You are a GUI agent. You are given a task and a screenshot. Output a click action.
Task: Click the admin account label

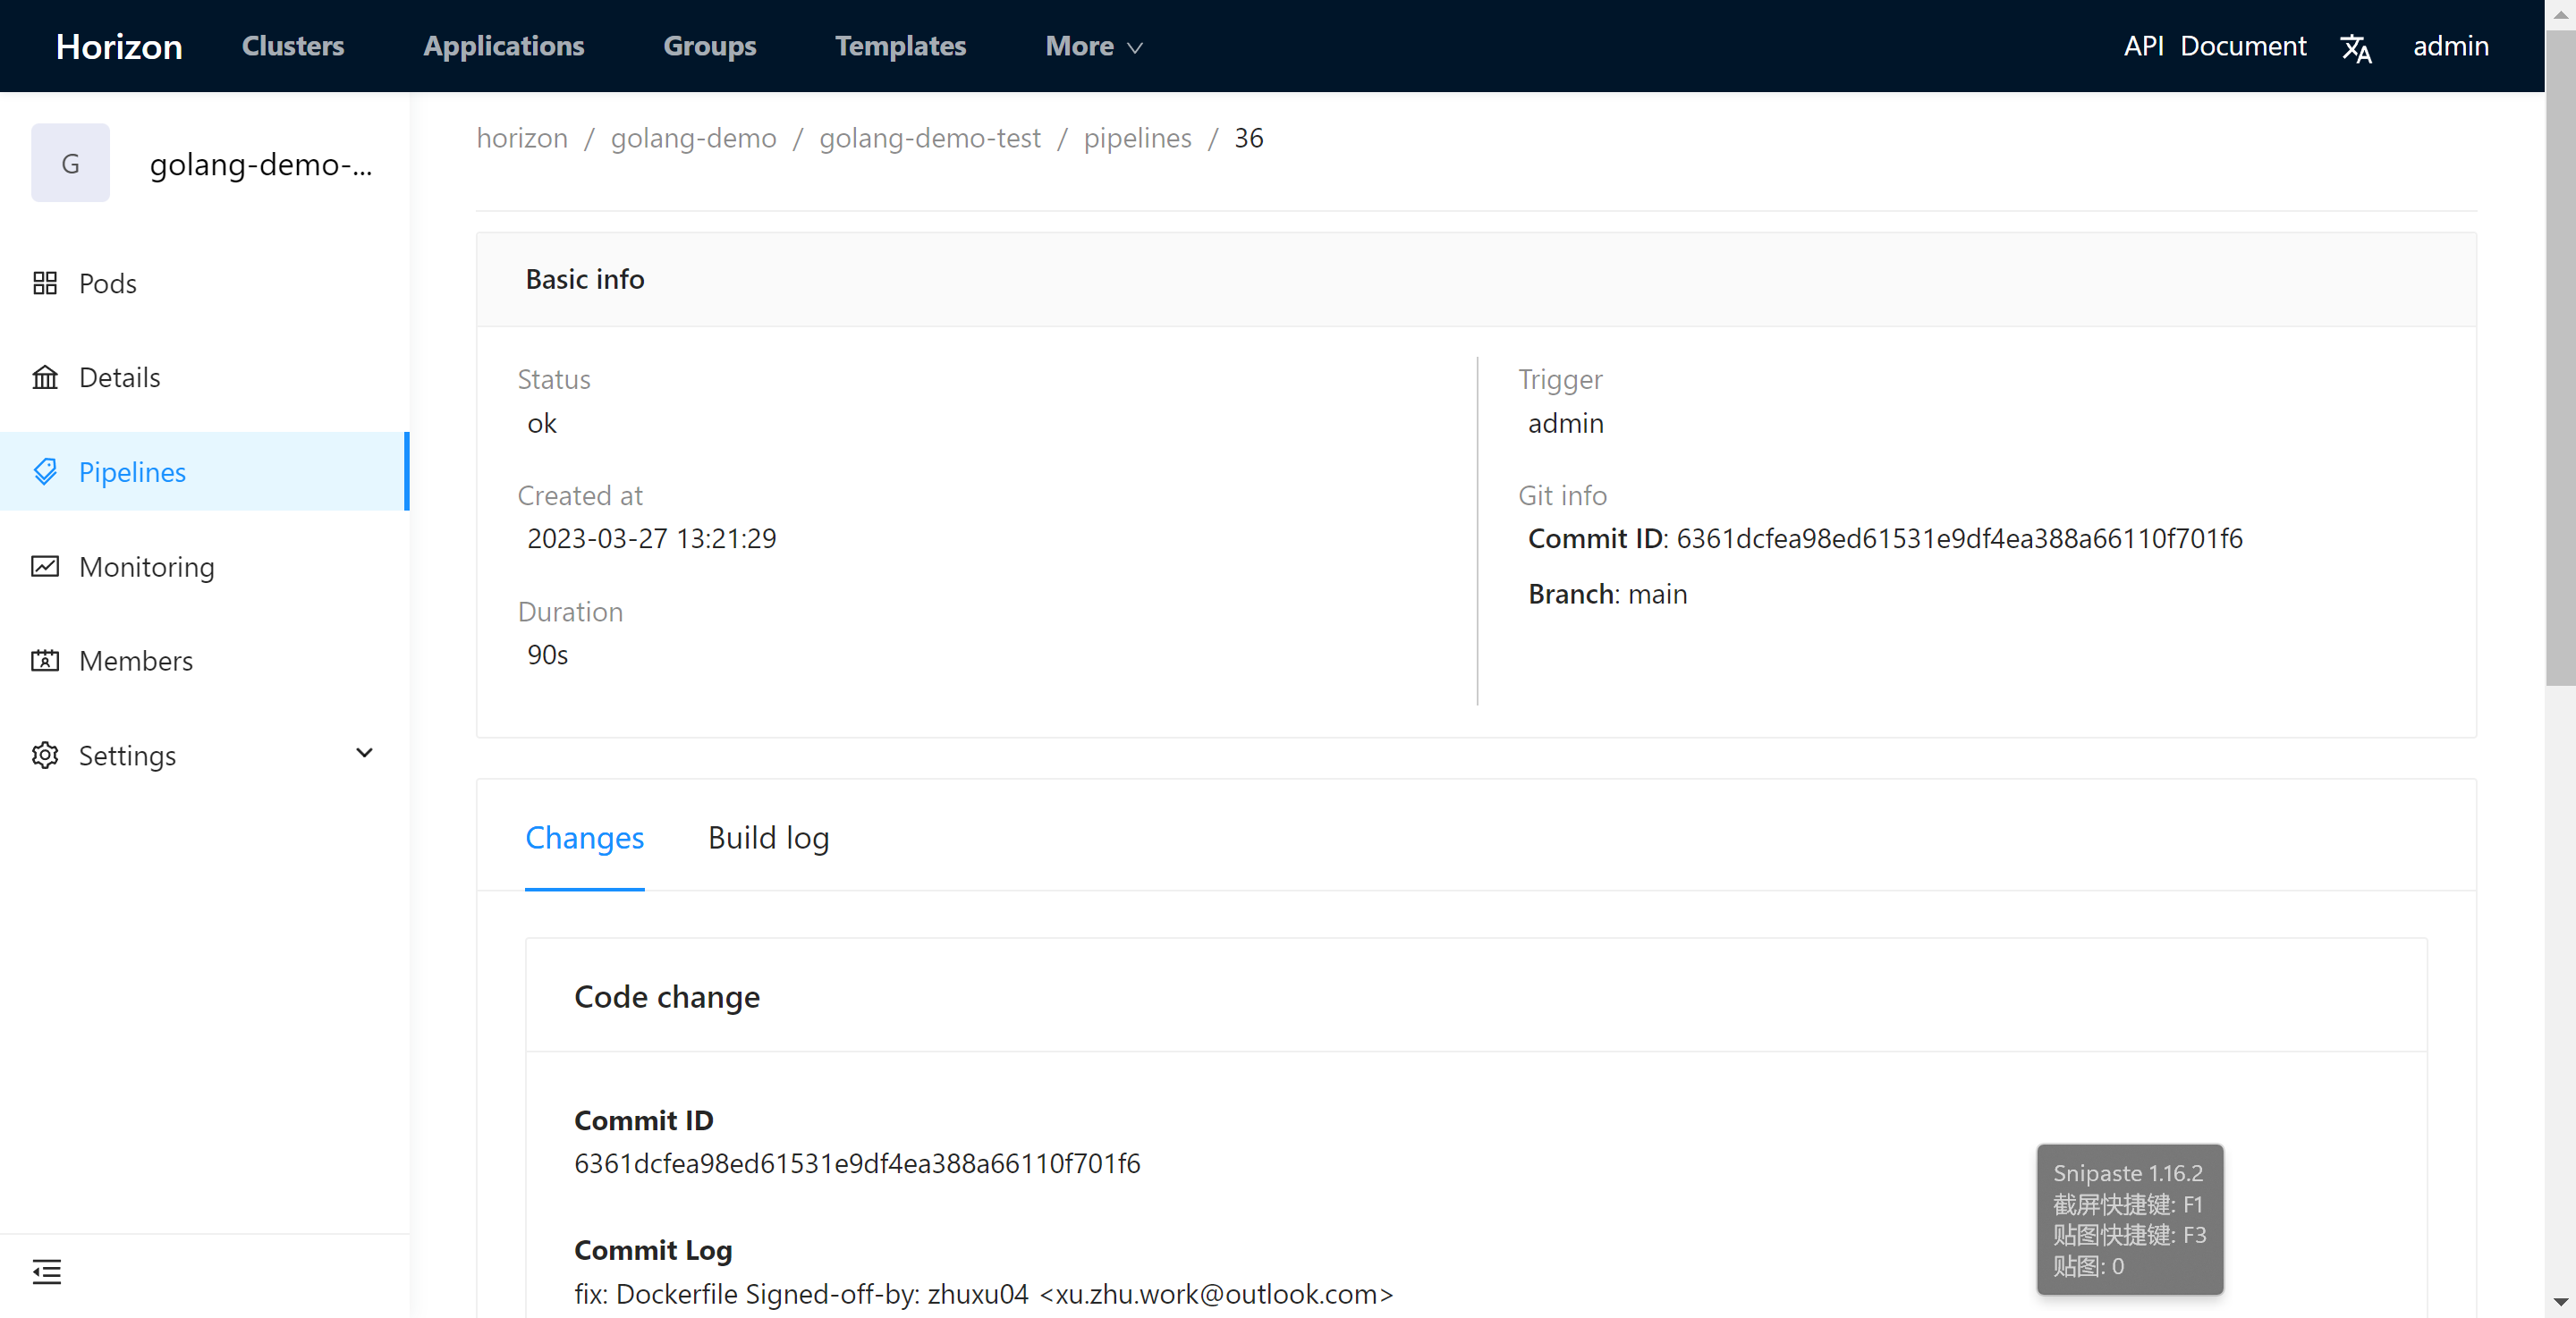tap(2450, 46)
